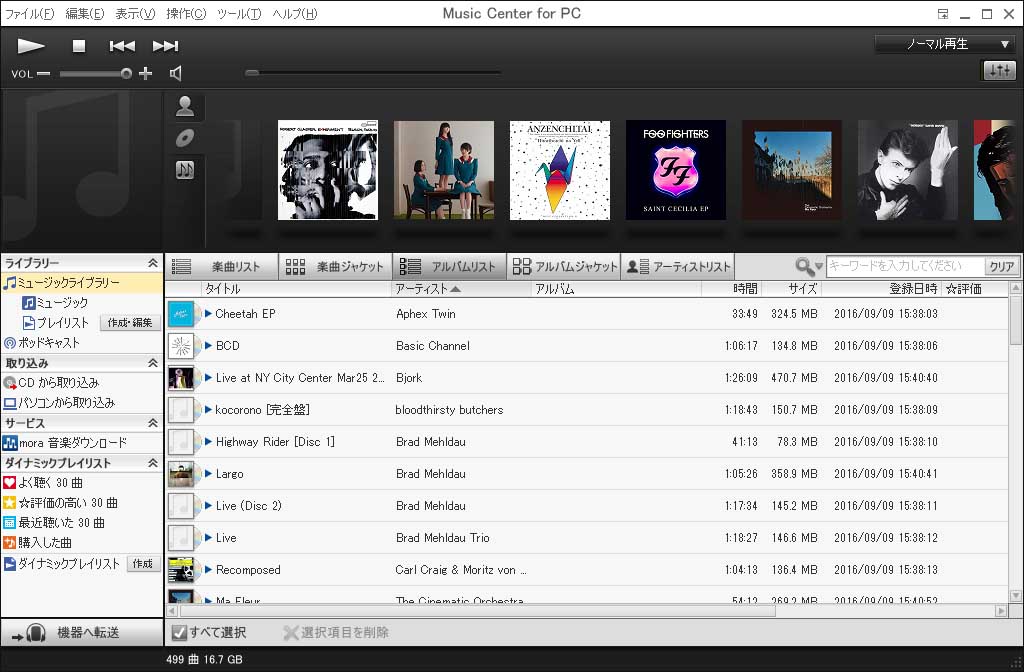1024x672 pixels.
Task: Open the 購入した曲 playlist
Action: 38,543
